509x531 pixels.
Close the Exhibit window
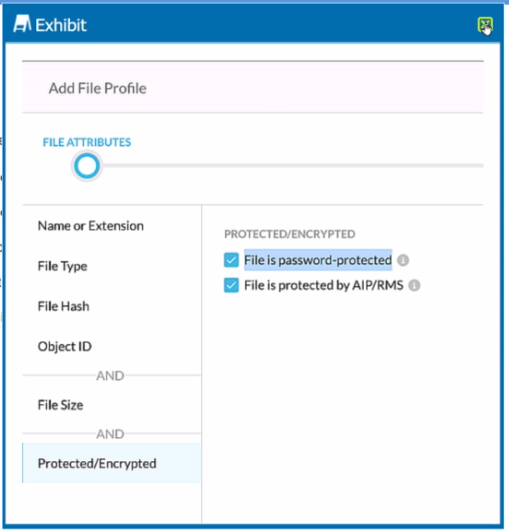tap(485, 25)
